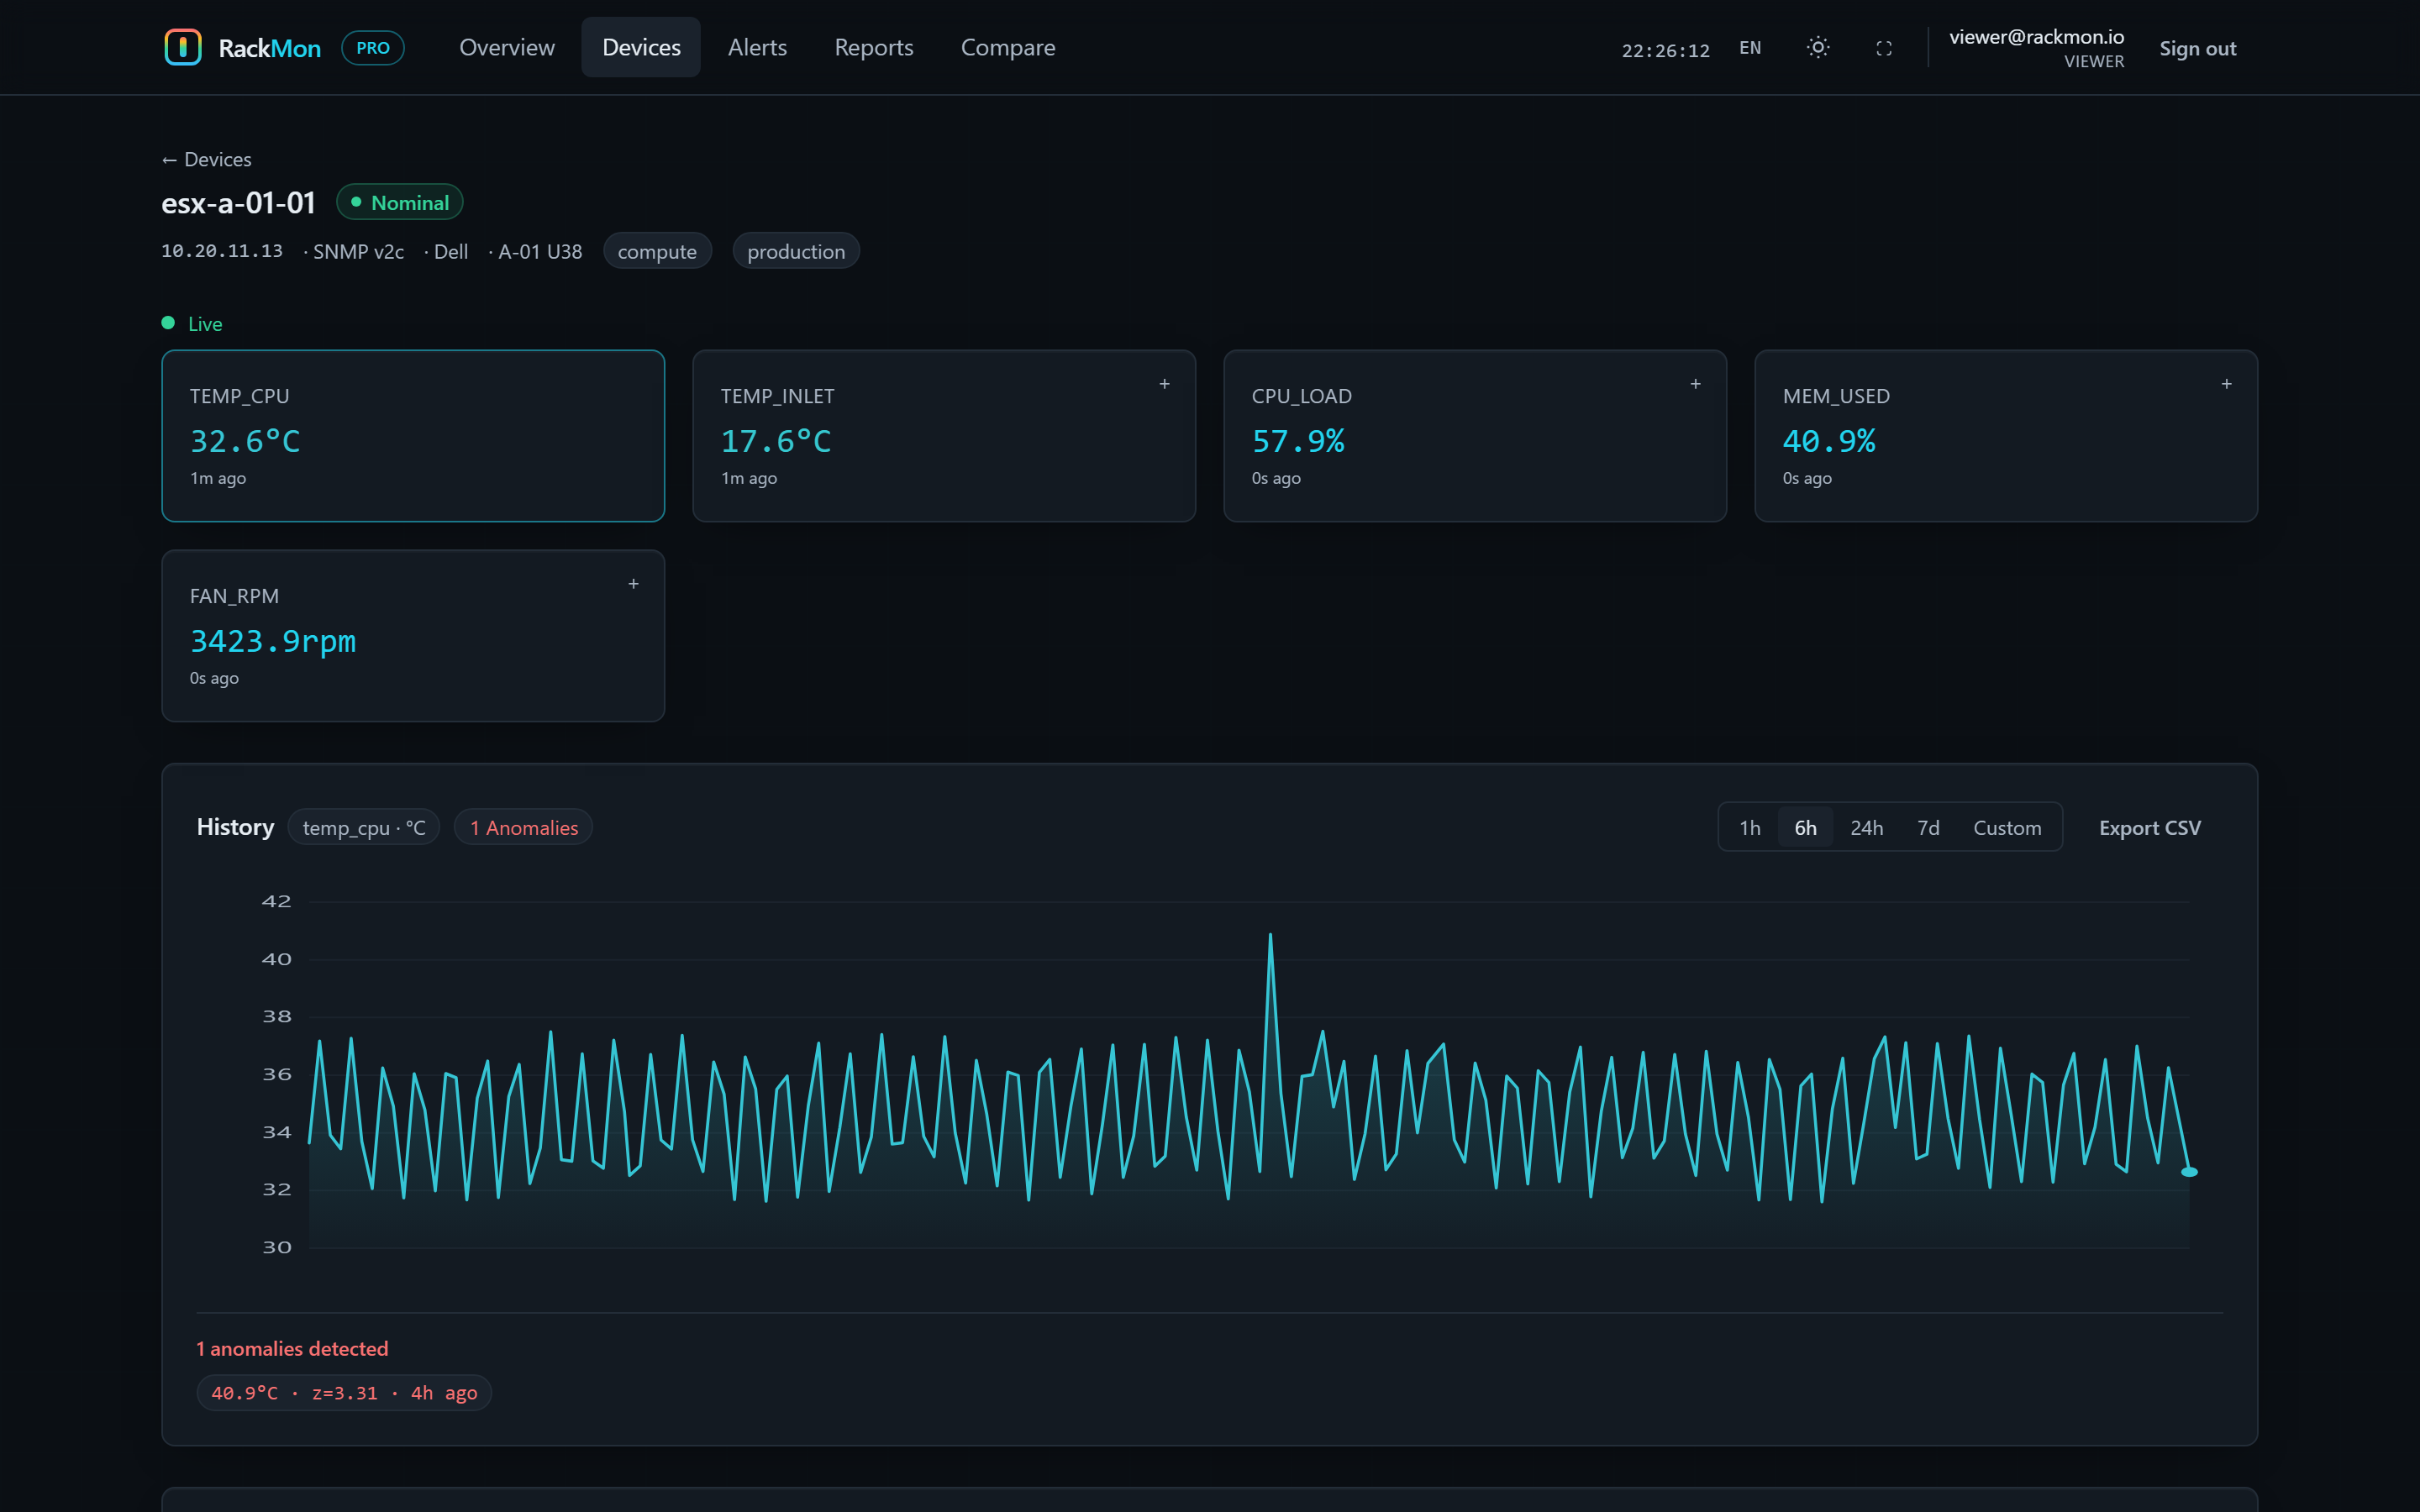The image size is (2420, 1512).
Task: Click the 22:26:12 clock display
Action: coord(1665,50)
